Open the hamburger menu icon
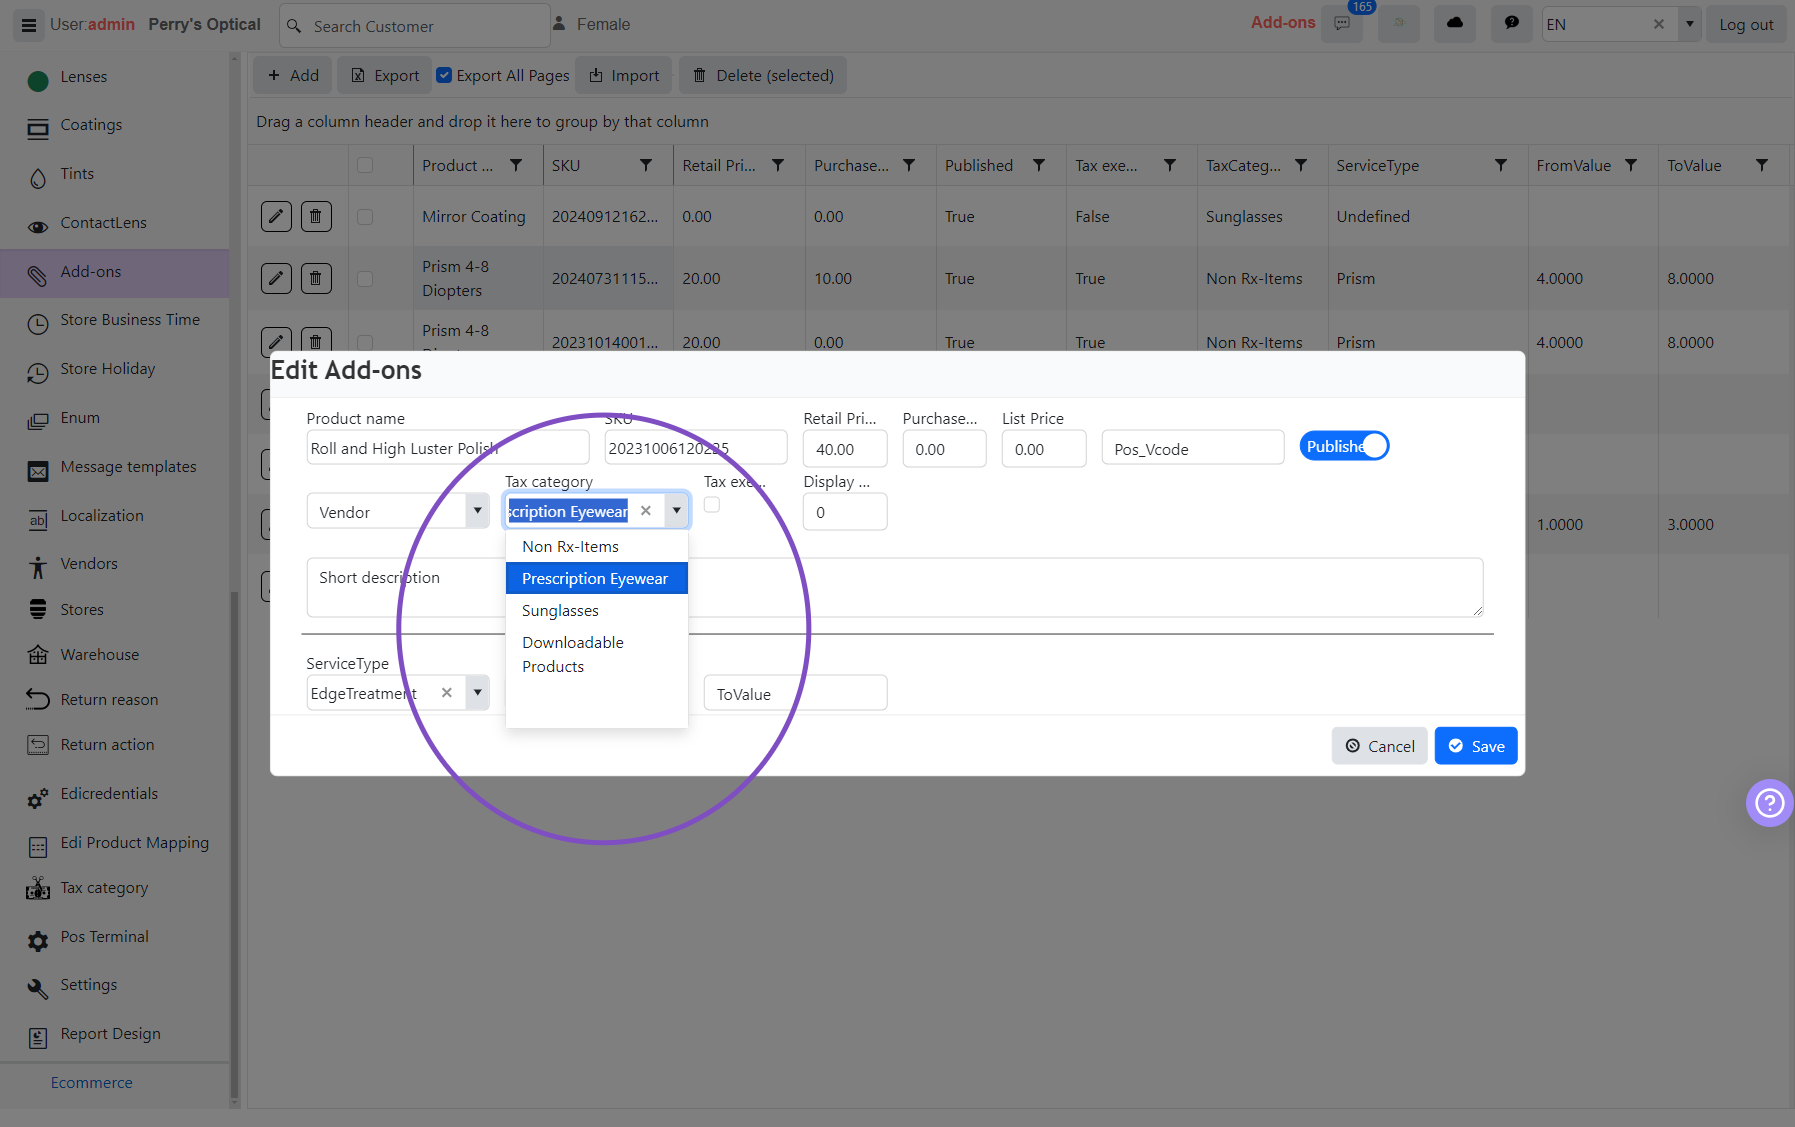The height and width of the screenshot is (1127, 1795). (29, 25)
